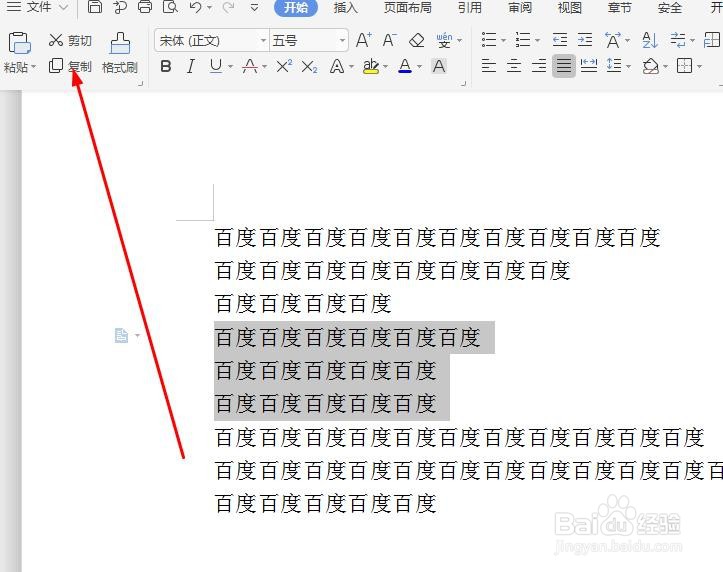
Task: Click the 粘贴 paste clipboard icon
Action: (x=19, y=43)
